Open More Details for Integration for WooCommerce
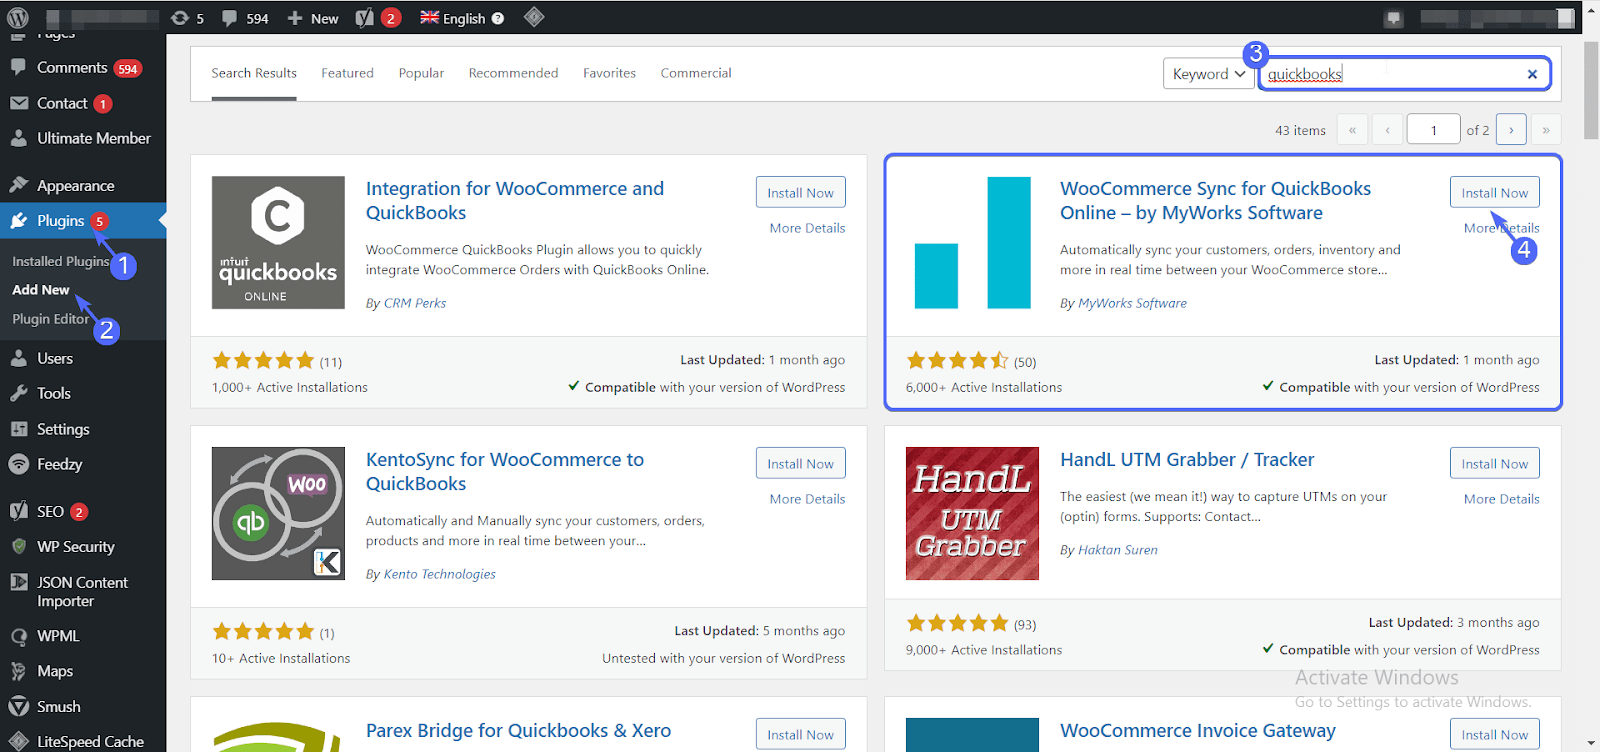The image size is (1600, 752). point(807,228)
